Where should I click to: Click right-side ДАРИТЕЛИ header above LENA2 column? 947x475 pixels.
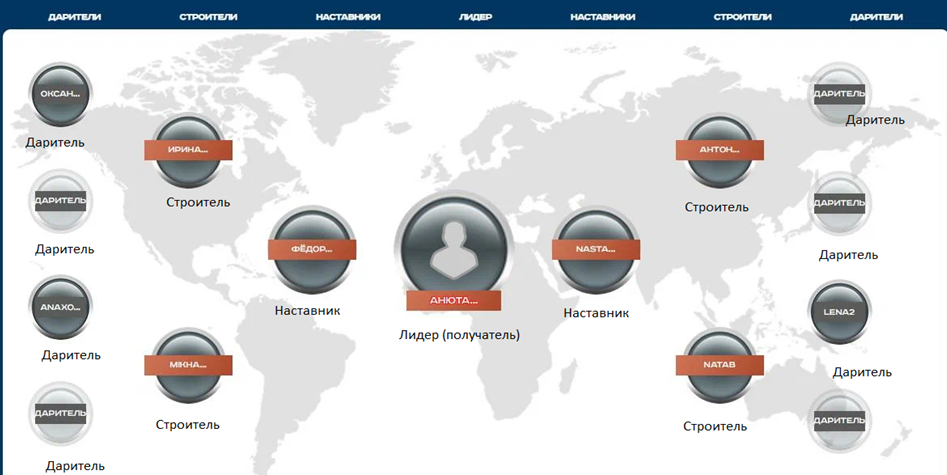coord(876,17)
